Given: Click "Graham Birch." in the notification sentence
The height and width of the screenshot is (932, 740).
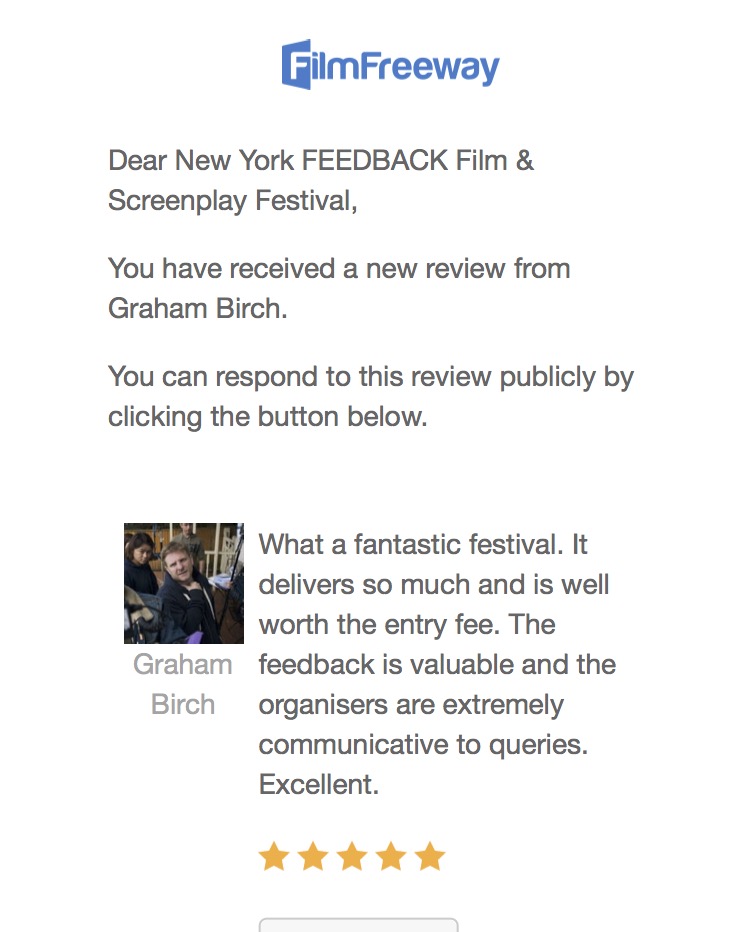Looking at the screenshot, I should pyautogui.click(x=198, y=308).
